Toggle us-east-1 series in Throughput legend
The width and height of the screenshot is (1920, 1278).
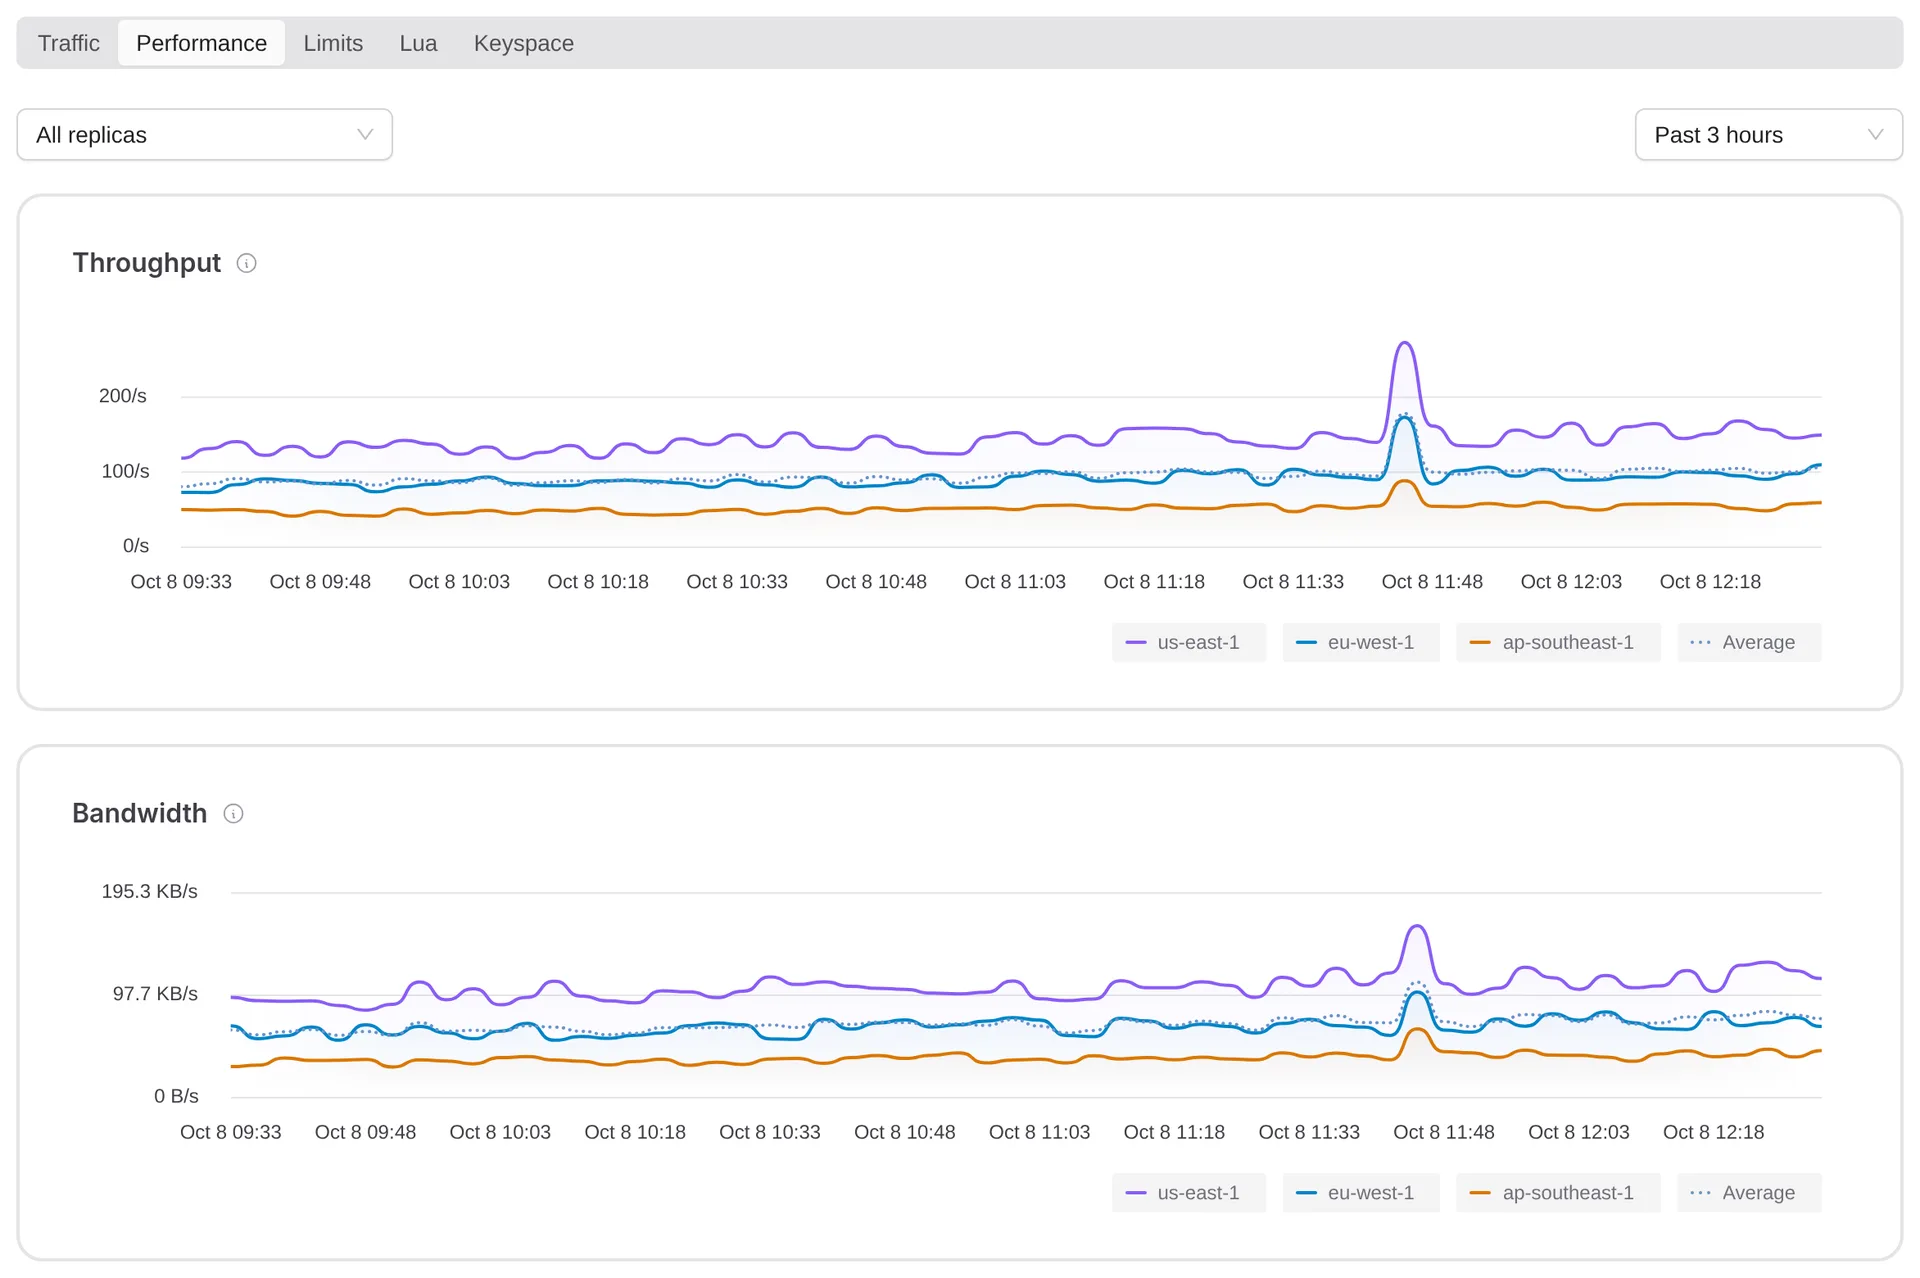point(1188,642)
